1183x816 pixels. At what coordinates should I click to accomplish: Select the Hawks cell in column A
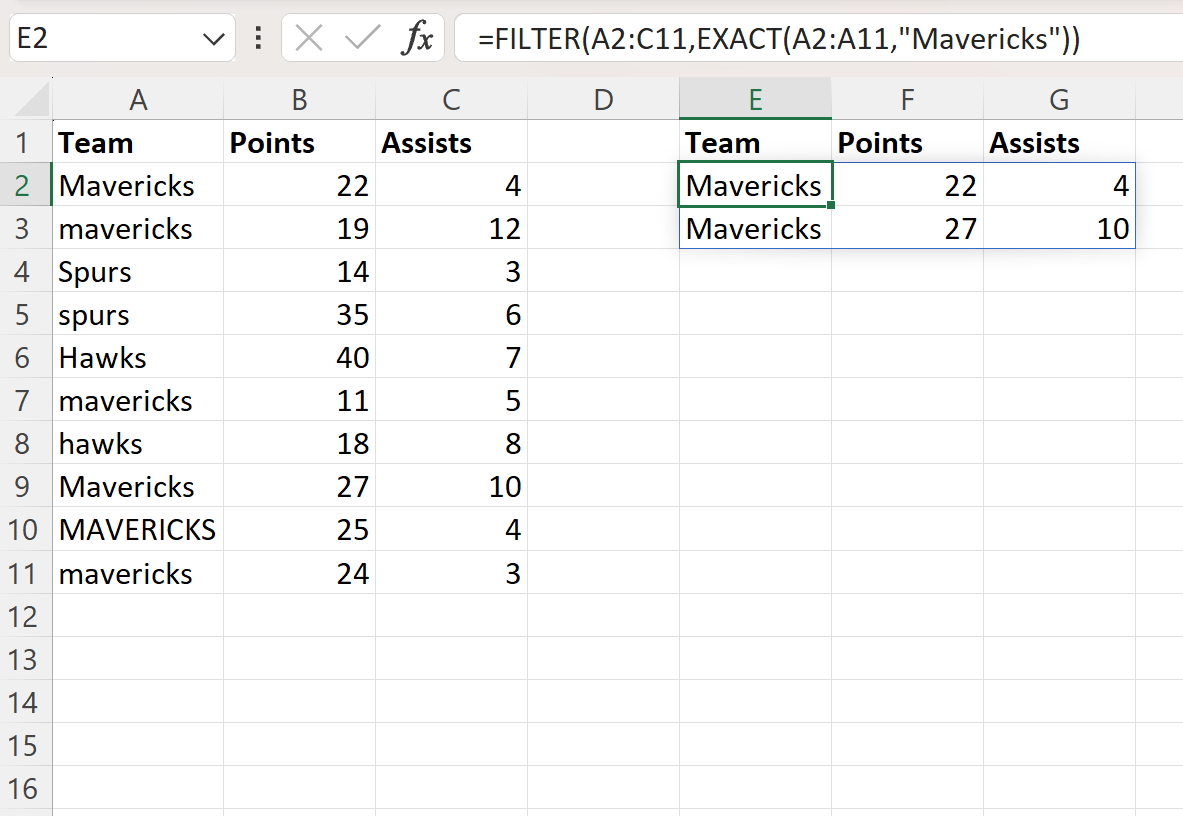(138, 357)
